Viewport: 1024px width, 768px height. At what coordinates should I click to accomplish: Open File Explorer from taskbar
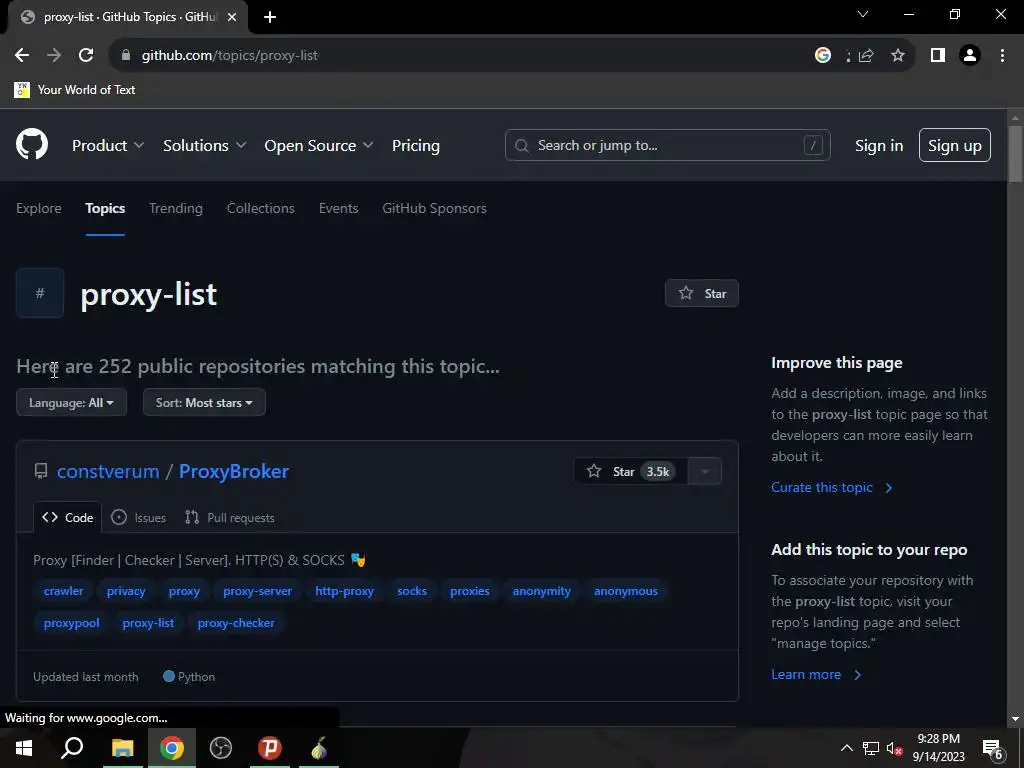(x=122, y=748)
